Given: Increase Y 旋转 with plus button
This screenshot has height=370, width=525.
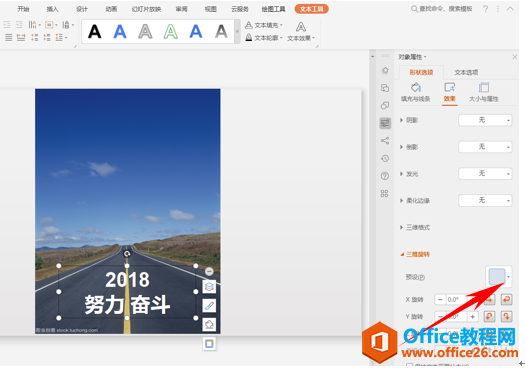Looking at the screenshot, I should (473, 316).
